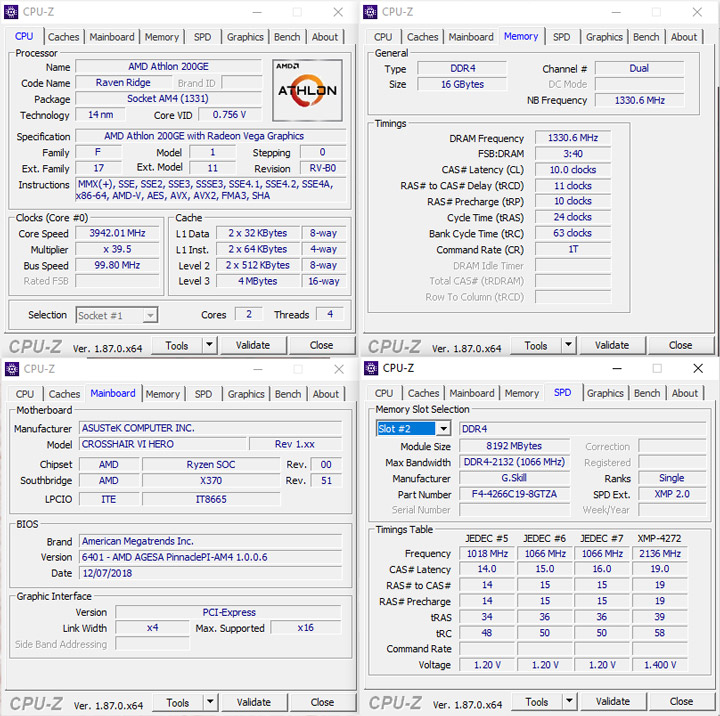Click the DRAM Frequency value 1330.6 MHz
Screen dimensions: 720x716
[x=573, y=138]
